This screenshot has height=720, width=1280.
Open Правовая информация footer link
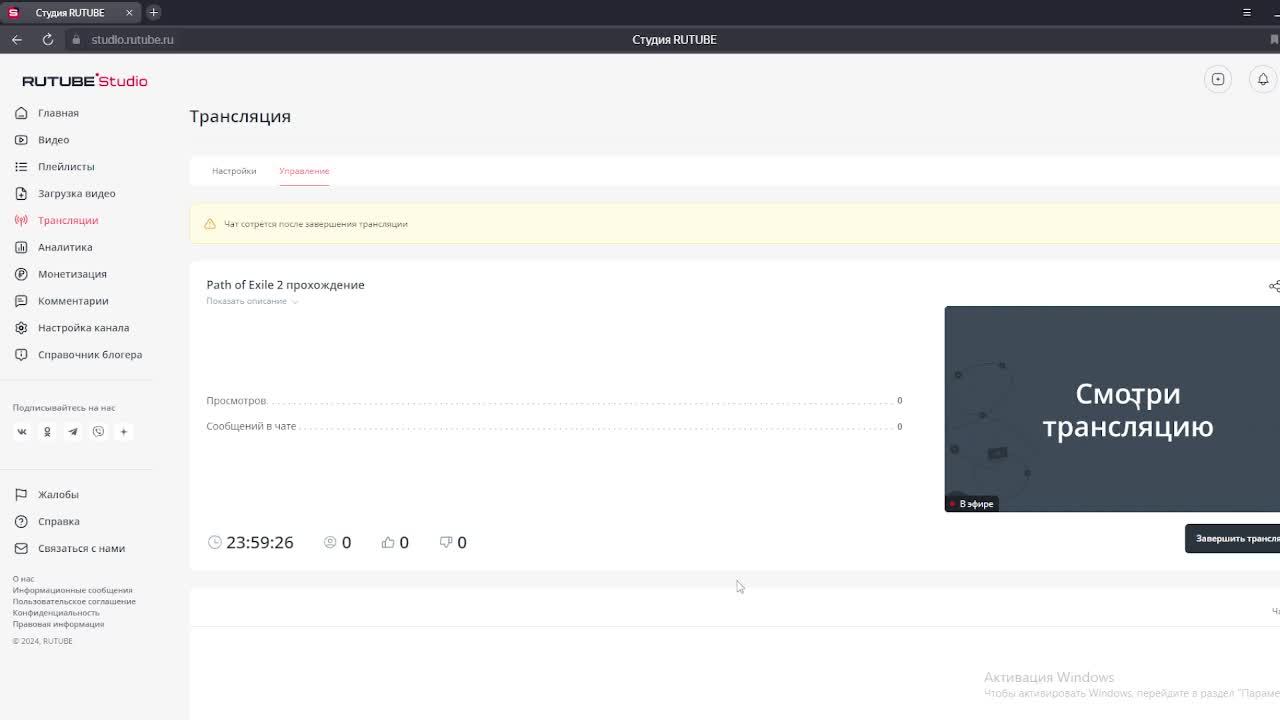[58, 624]
